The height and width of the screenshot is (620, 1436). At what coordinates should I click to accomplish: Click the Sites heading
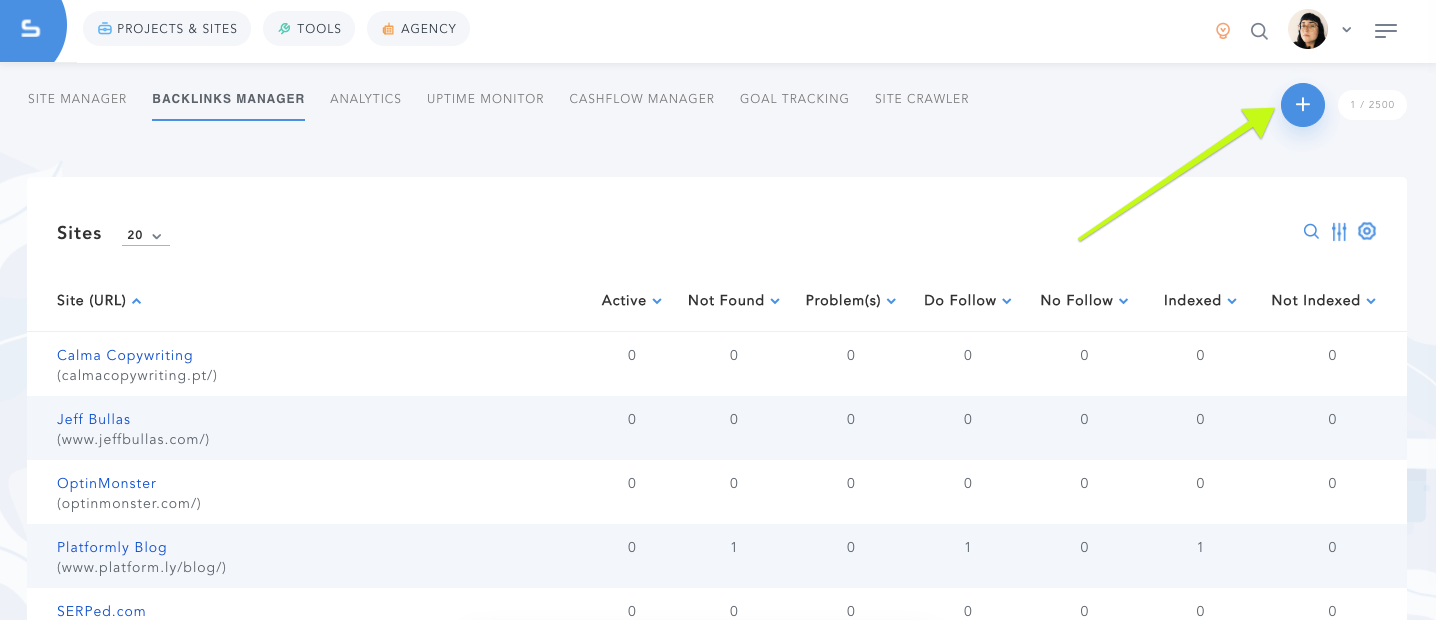[80, 233]
